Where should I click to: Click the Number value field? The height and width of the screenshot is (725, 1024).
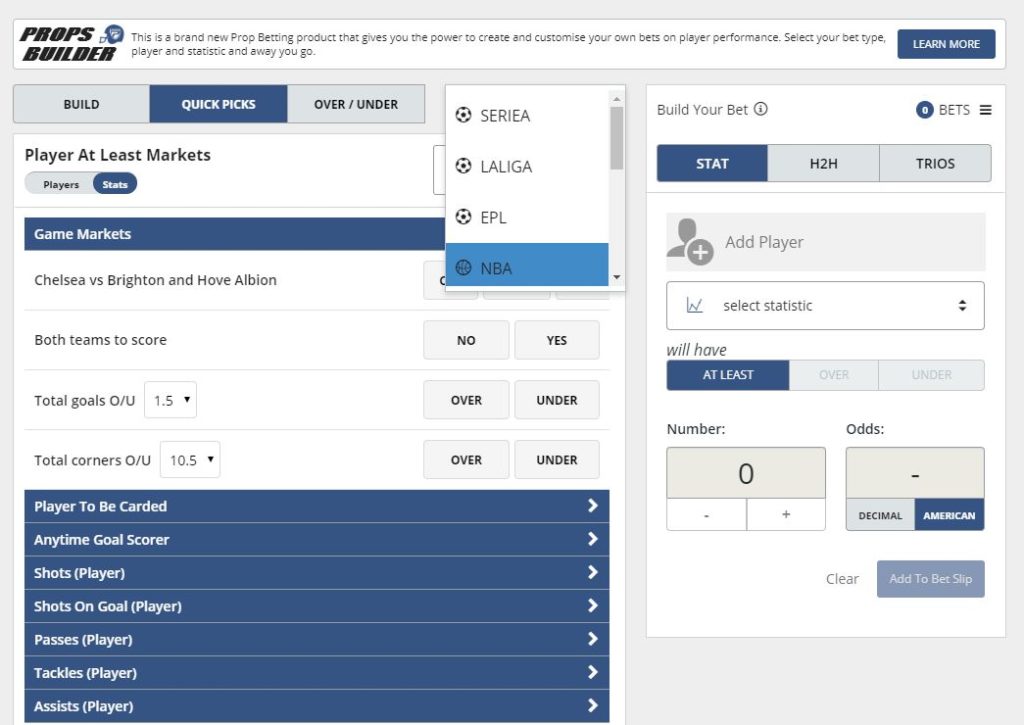[746, 473]
